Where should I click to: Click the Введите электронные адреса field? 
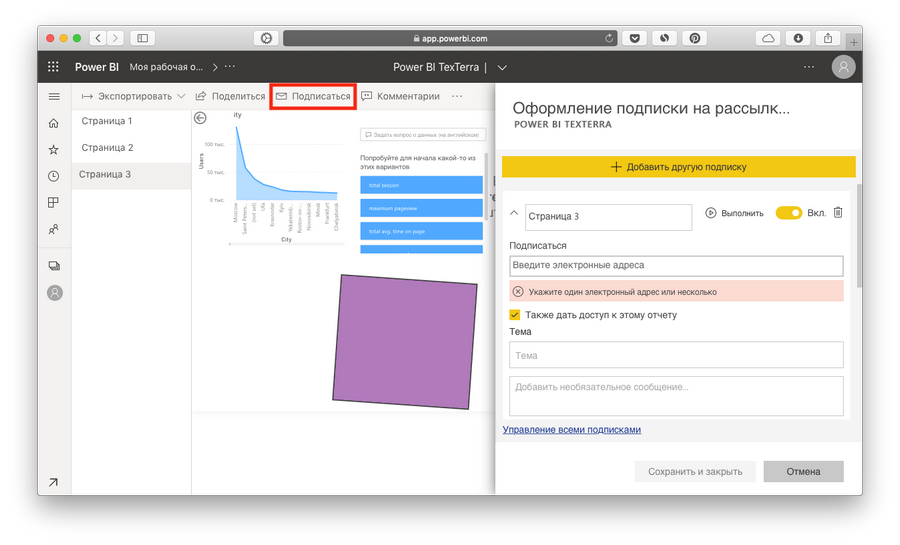click(x=676, y=266)
